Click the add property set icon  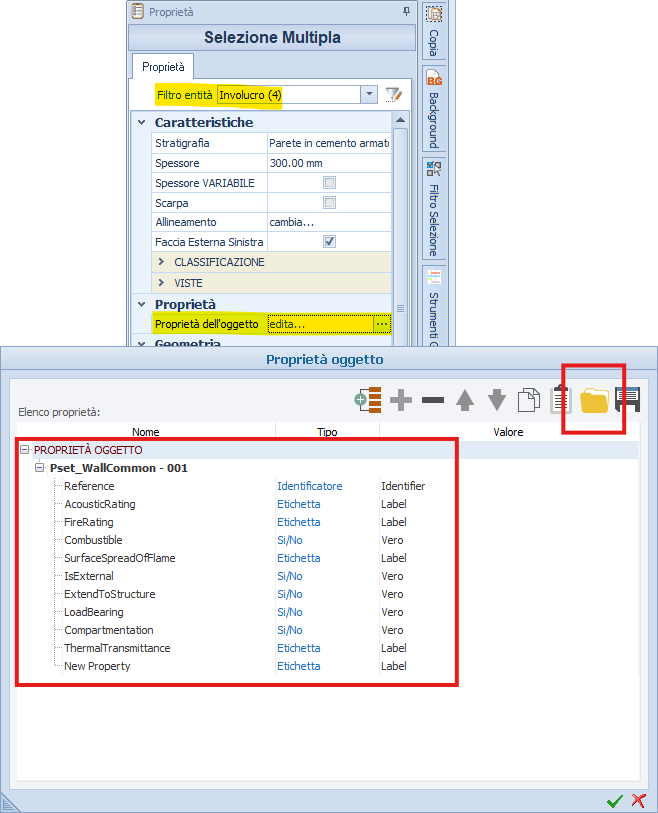(368, 400)
